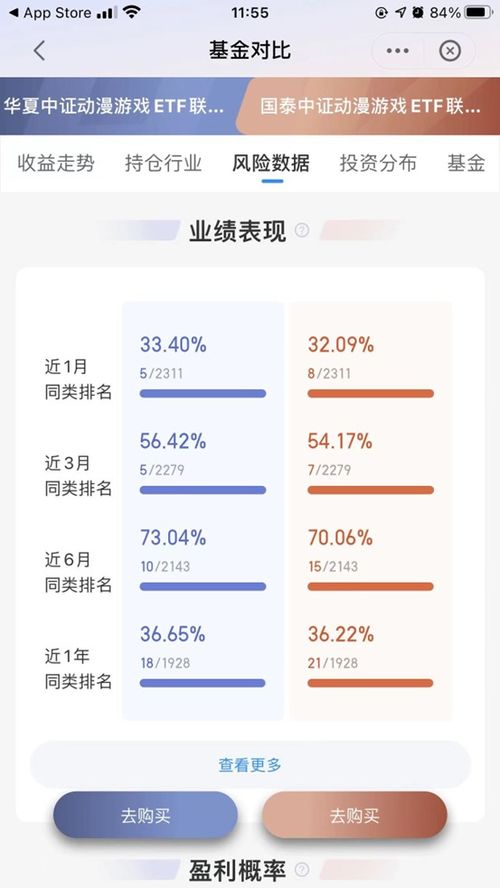Tap orange 去购买 button for 国泰 fund

coord(354,816)
